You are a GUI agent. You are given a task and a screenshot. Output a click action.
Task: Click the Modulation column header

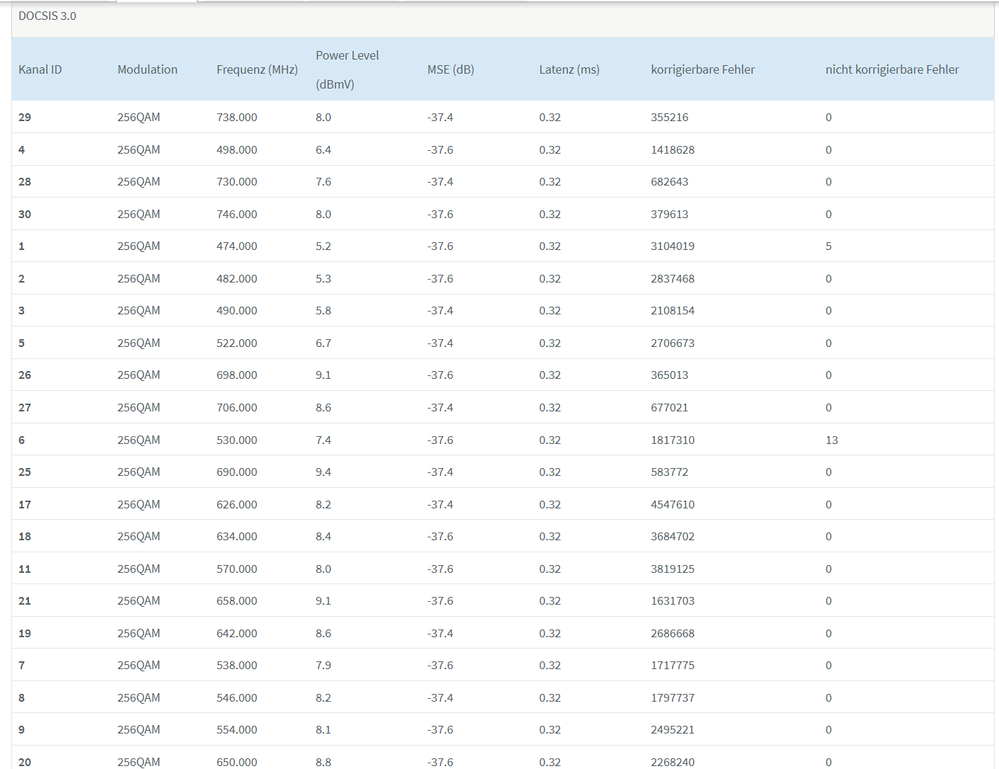147,69
